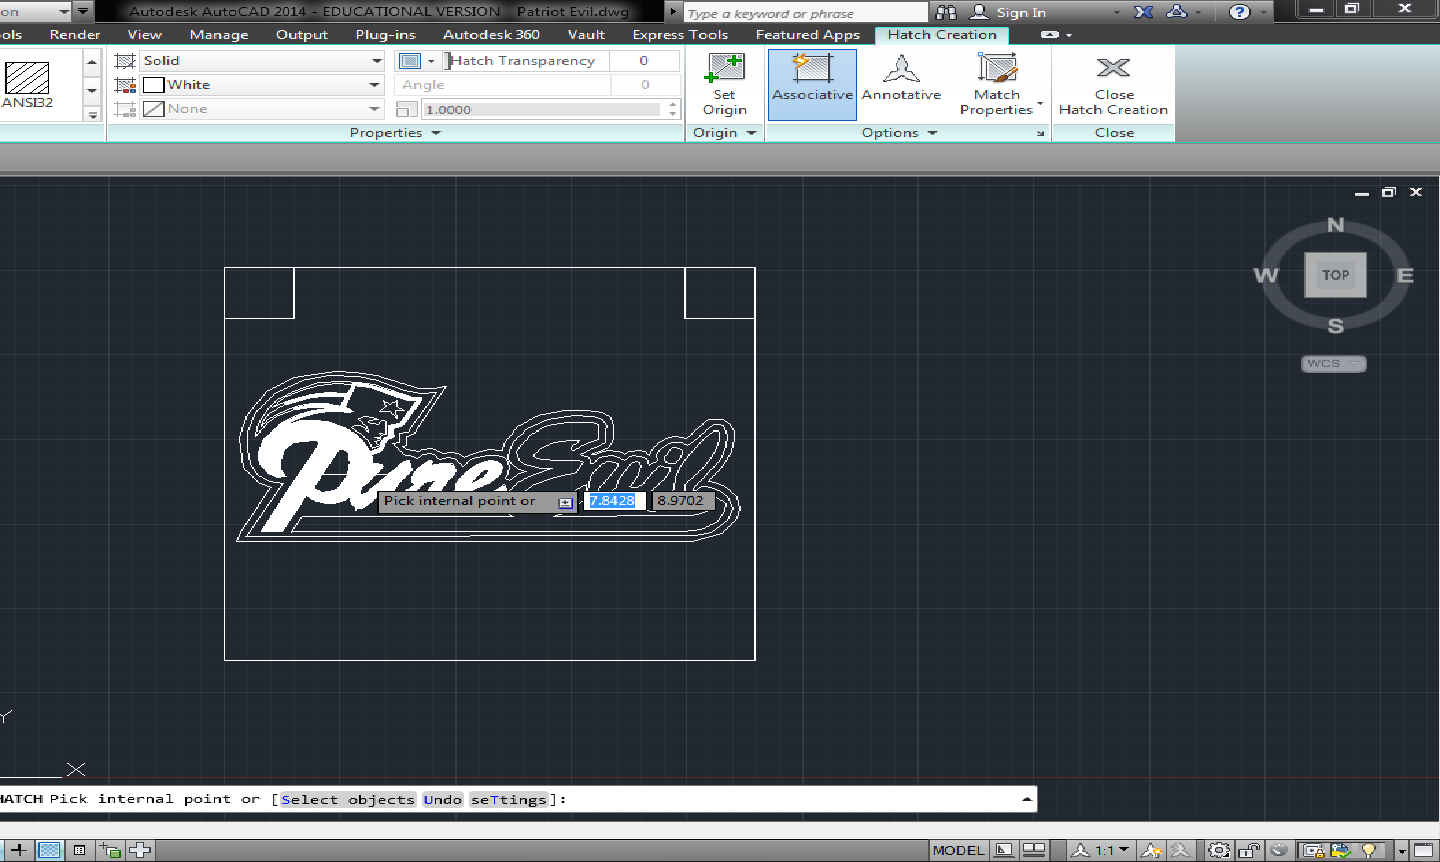Click the W compass direction on ViewCube

click(1266, 275)
